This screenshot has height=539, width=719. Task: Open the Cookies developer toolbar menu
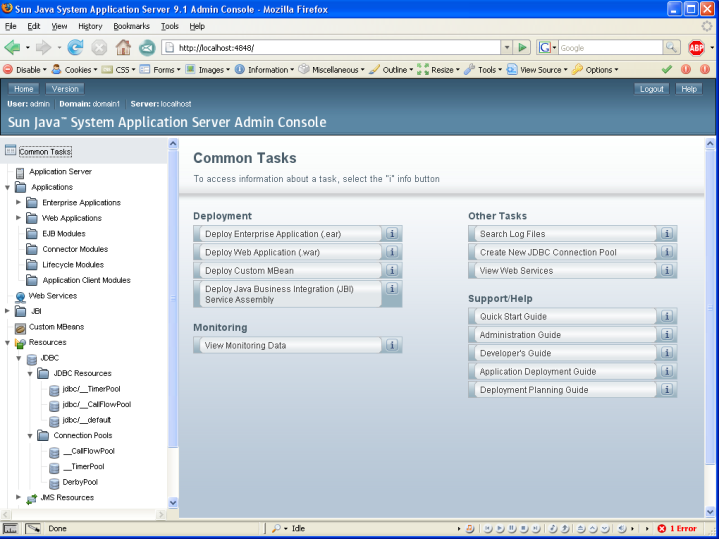[x=75, y=70]
